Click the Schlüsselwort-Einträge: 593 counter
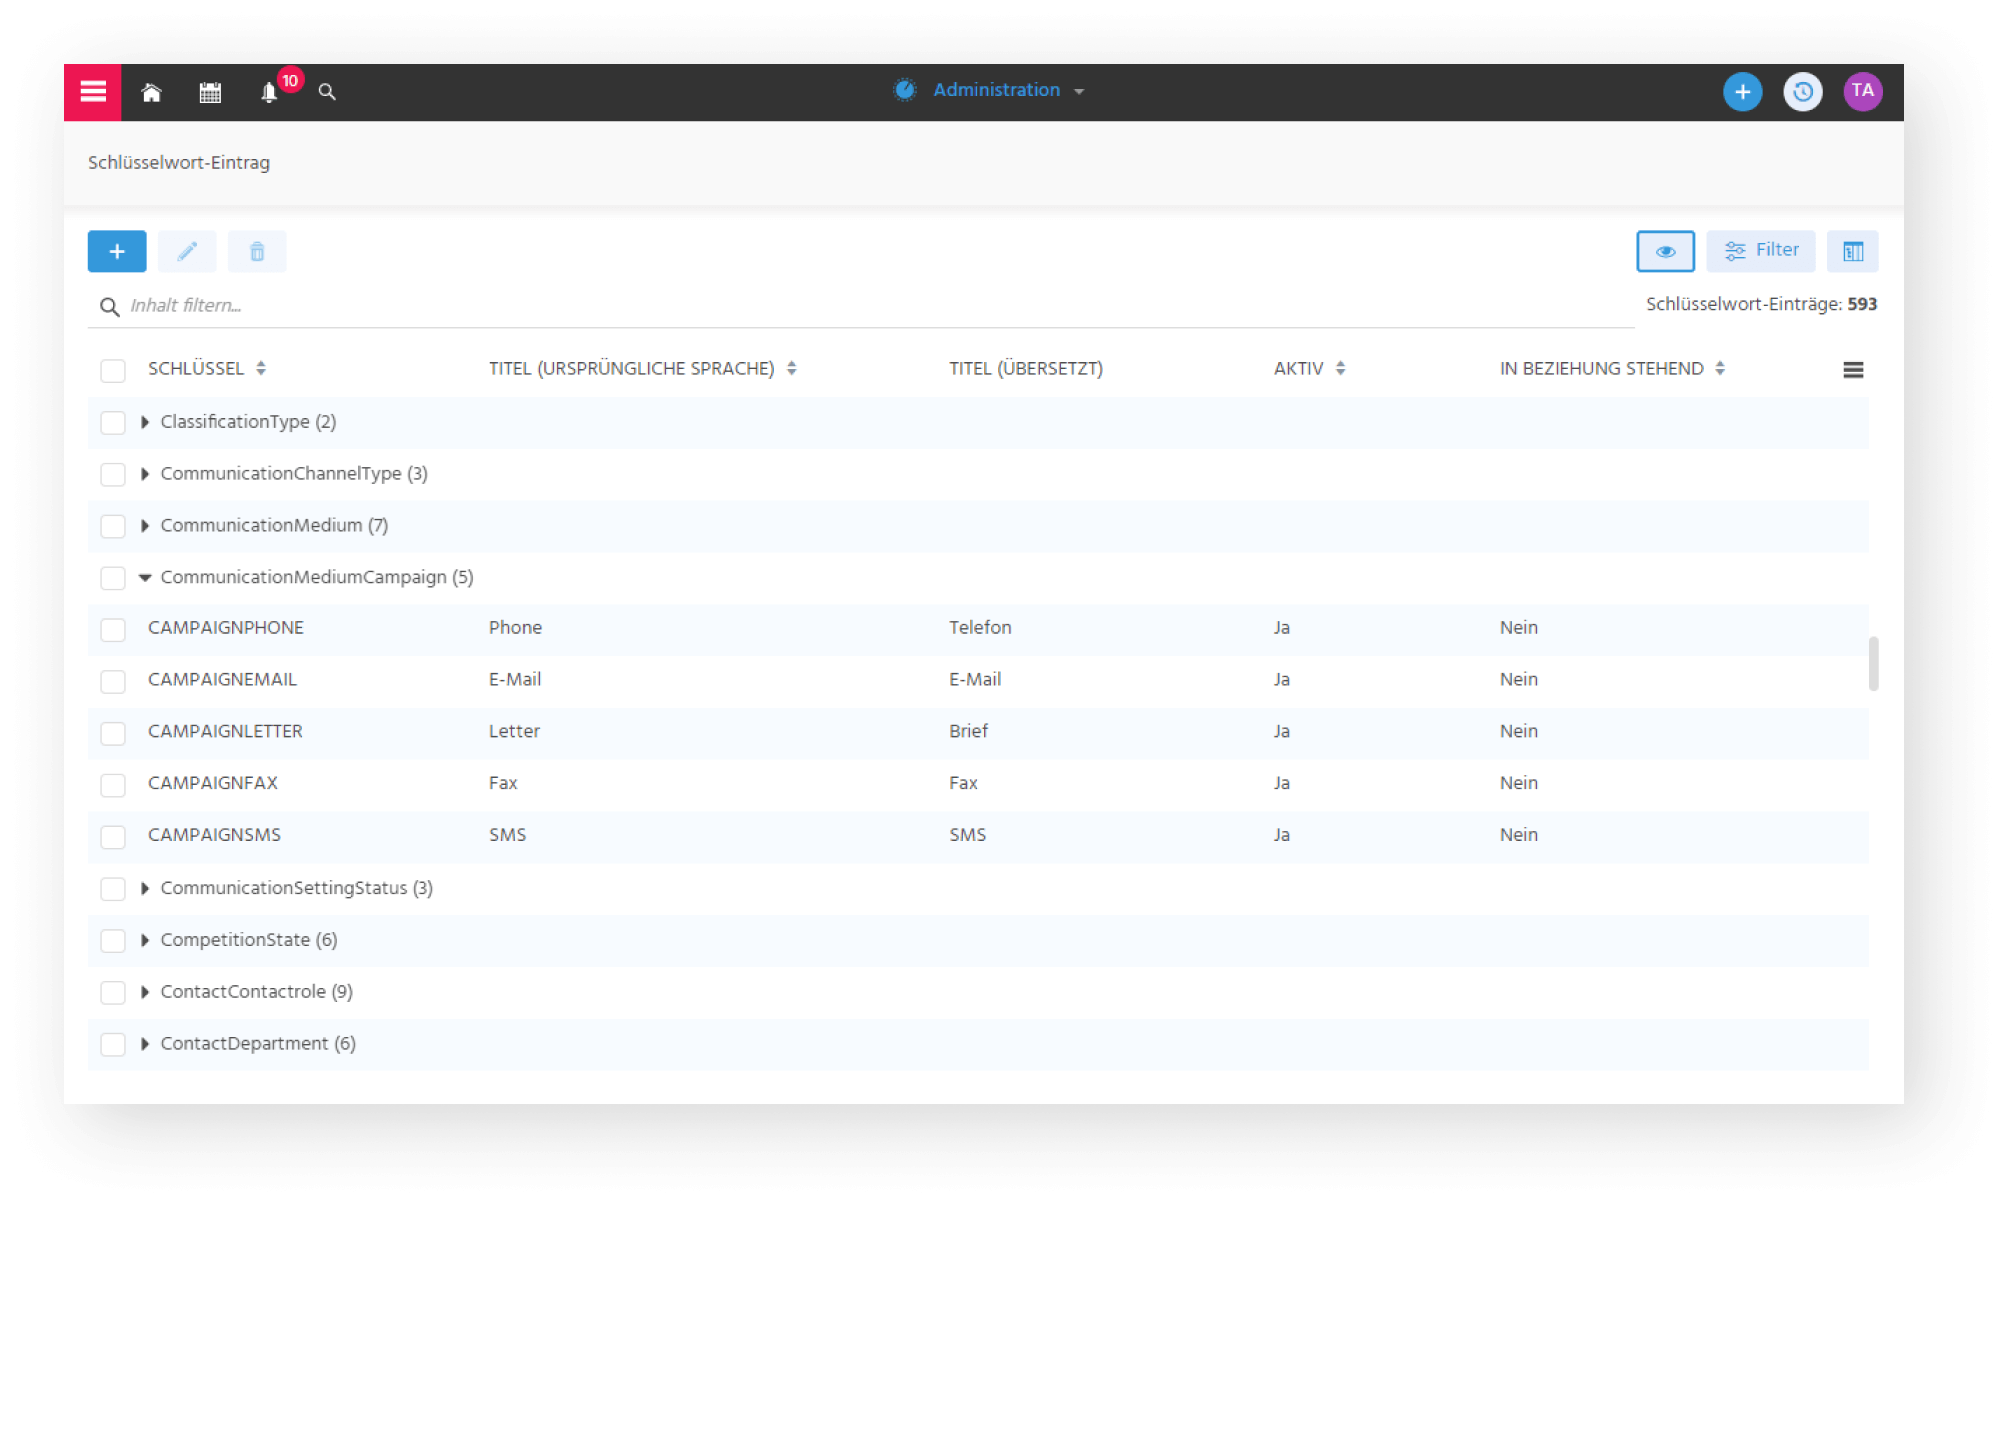Image resolution: width=2014 pixels, height=1454 pixels. tap(1761, 305)
